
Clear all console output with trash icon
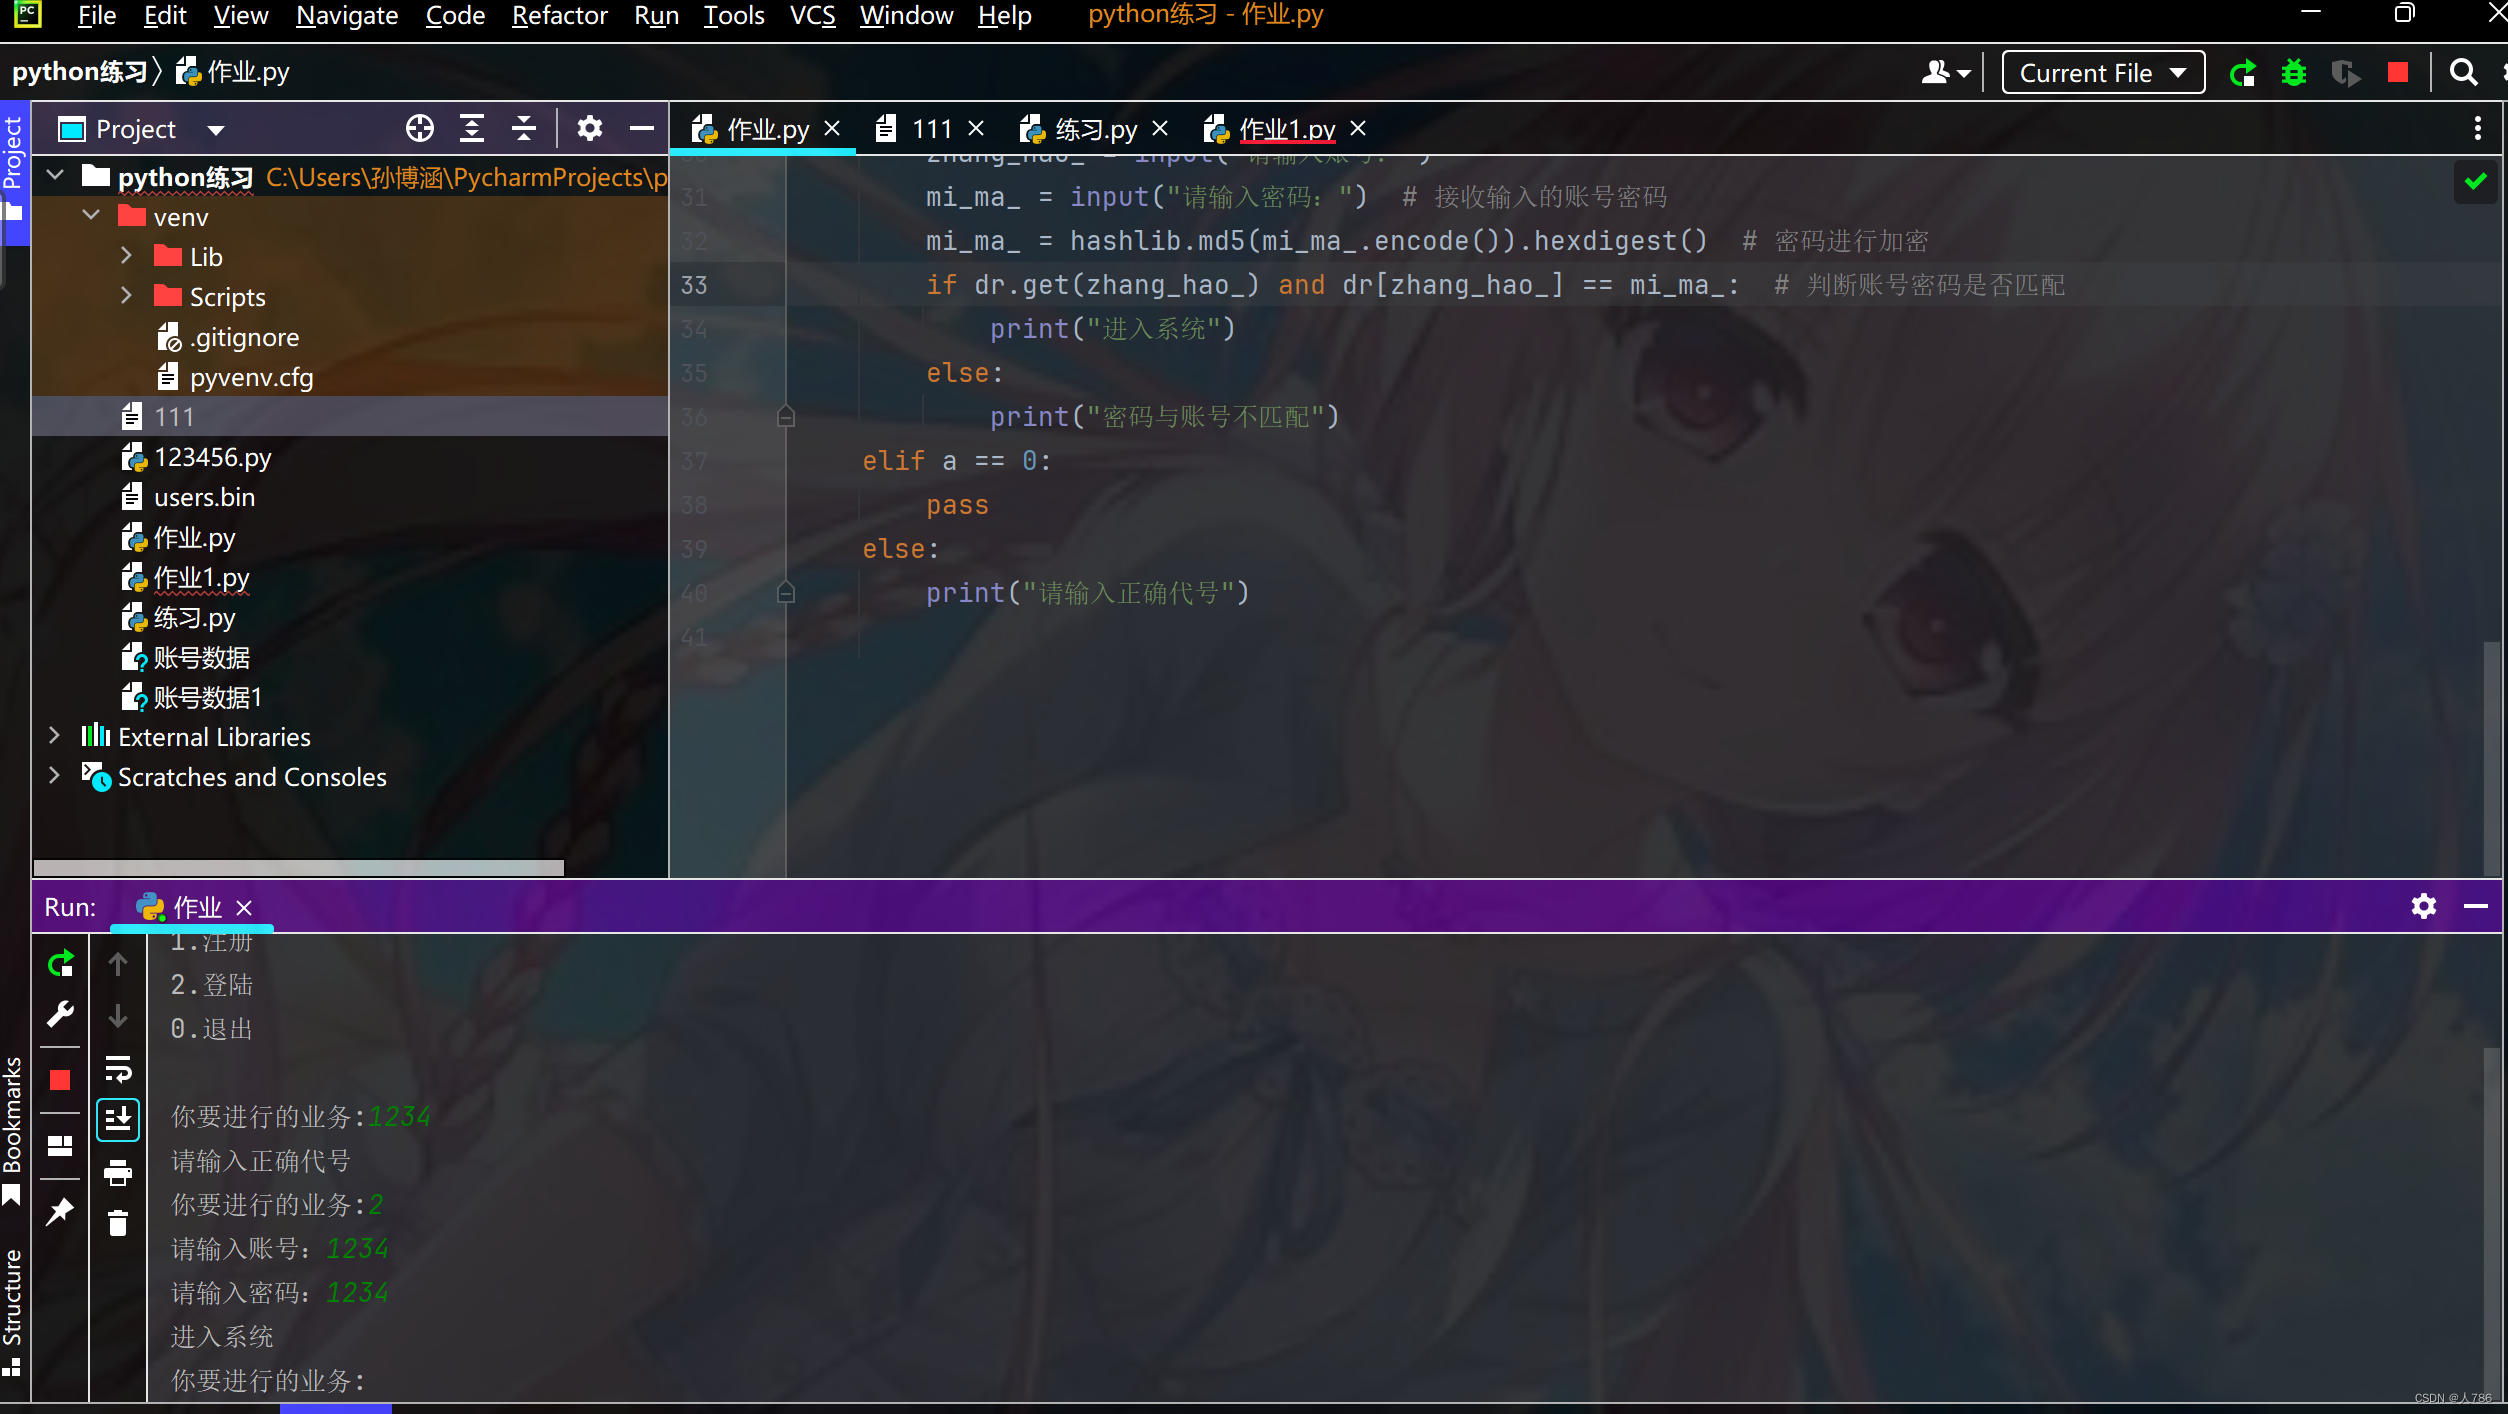pos(118,1222)
